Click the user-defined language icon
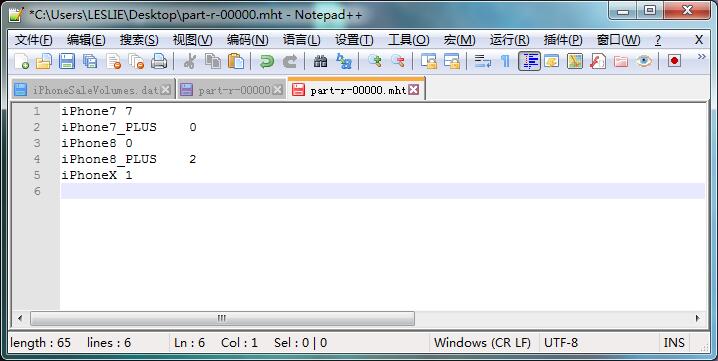This screenshot has width=718, height=361. [x=552, y=61]
